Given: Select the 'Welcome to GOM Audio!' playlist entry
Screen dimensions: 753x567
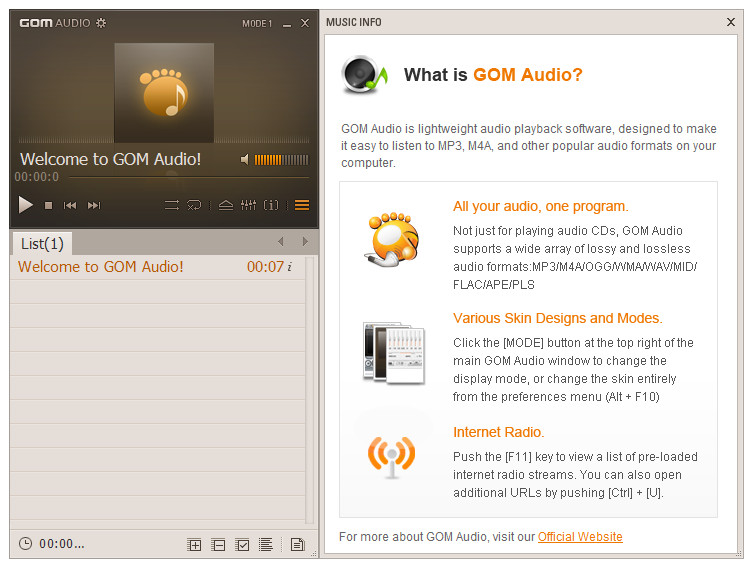Looking at the screenshot, I should point(158,267).
